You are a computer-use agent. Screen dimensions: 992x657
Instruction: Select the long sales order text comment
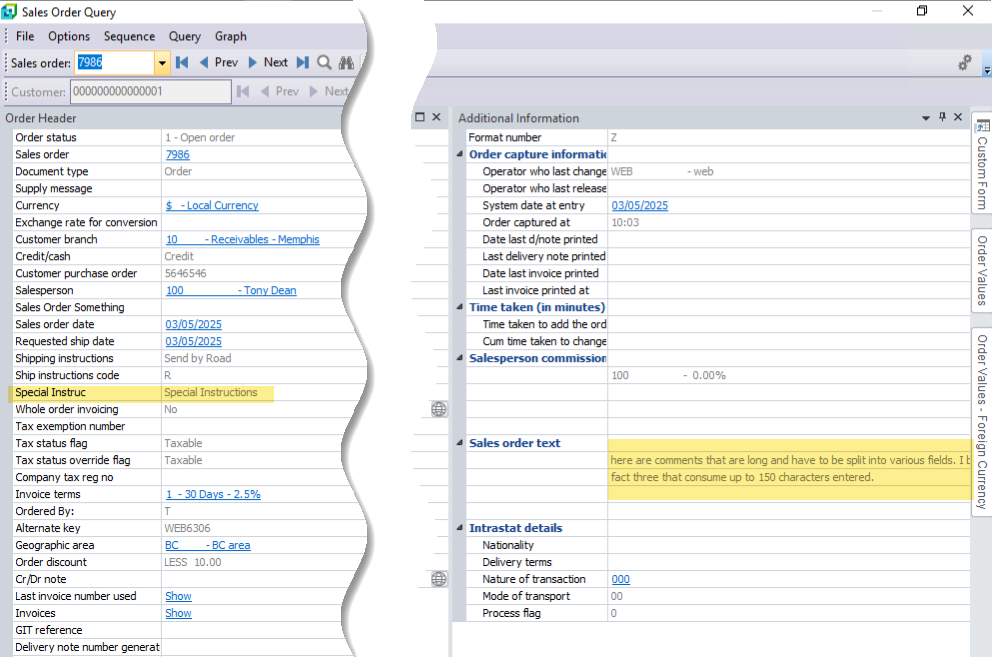tap(790, 469)
